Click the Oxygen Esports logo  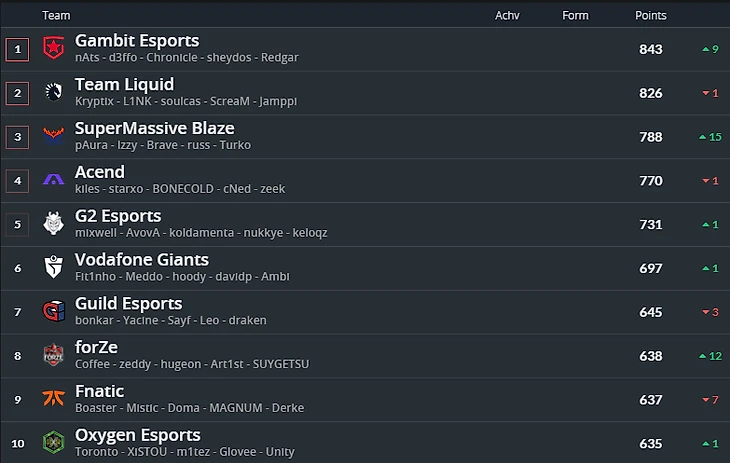(x=53, y=443)
